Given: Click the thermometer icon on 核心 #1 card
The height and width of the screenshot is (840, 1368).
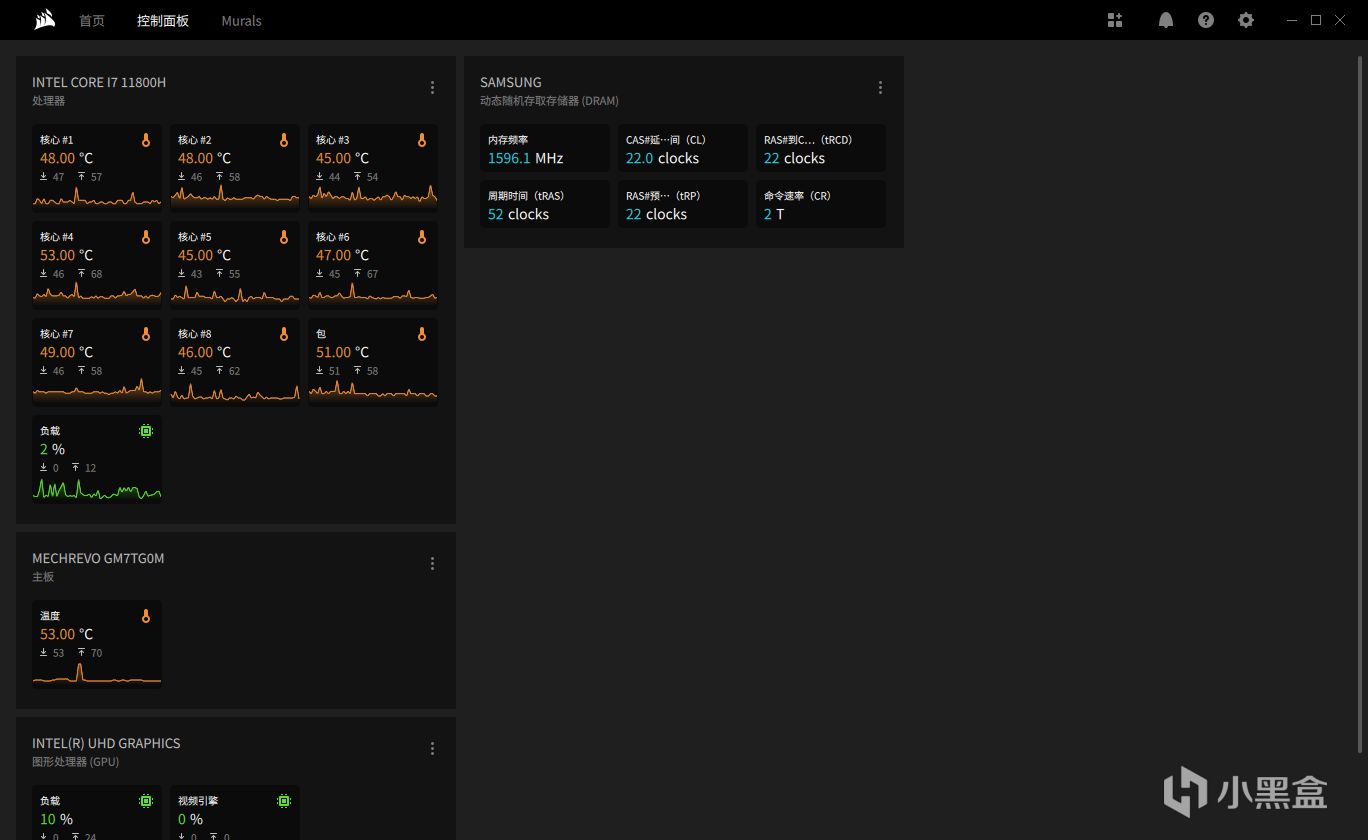Looking at the screenshot, I should pyautogui.click(x=146, y=140).
